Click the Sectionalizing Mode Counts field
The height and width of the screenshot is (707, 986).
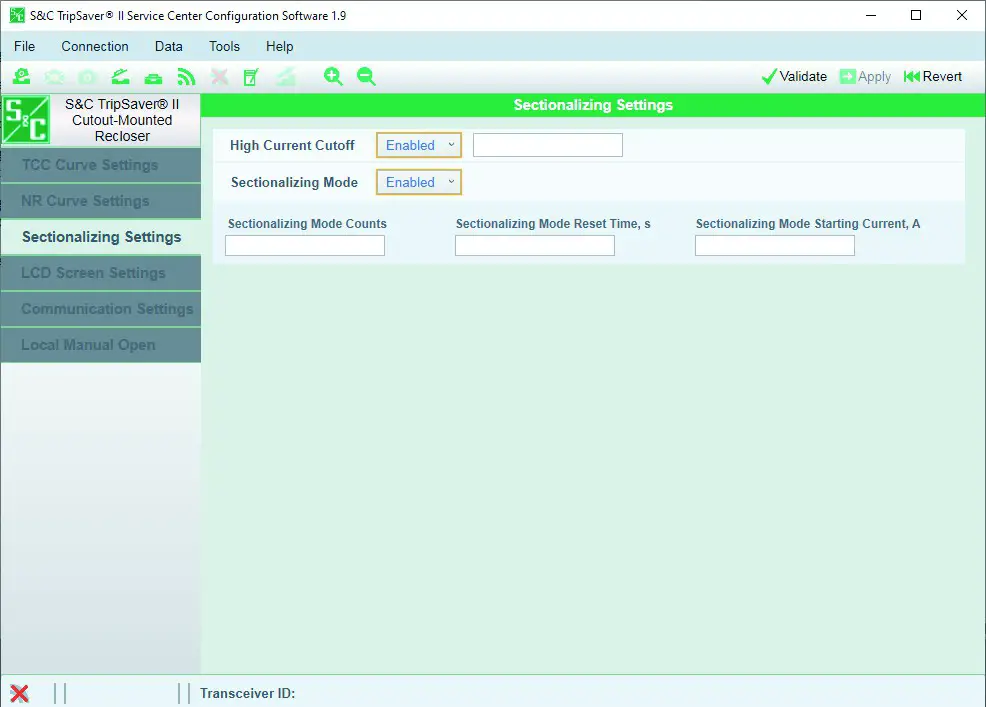pyautogui.click(x=305, y=246)
